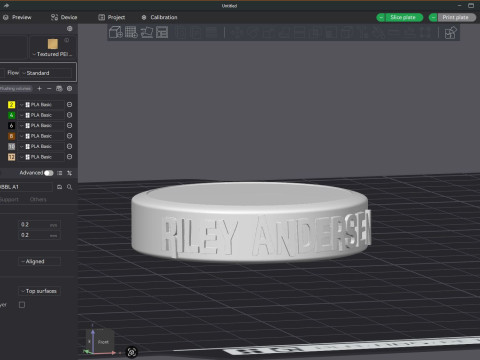Open the Calibration tab
This screenshot has height=360, width=480.
click(x=159, y=17)
